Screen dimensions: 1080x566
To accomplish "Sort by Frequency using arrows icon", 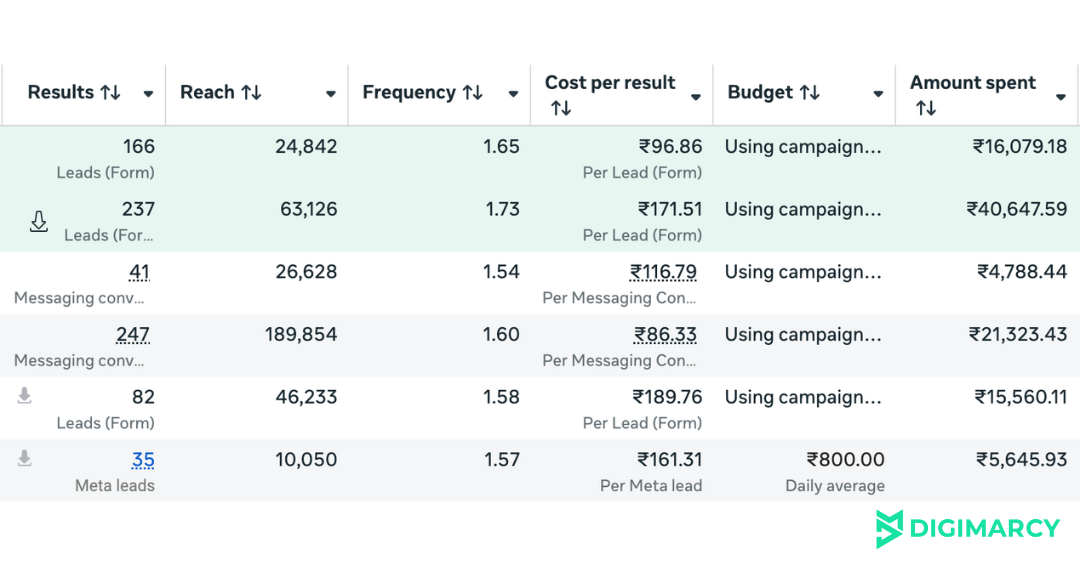I will pyautogui.click(x=472, y=93).
